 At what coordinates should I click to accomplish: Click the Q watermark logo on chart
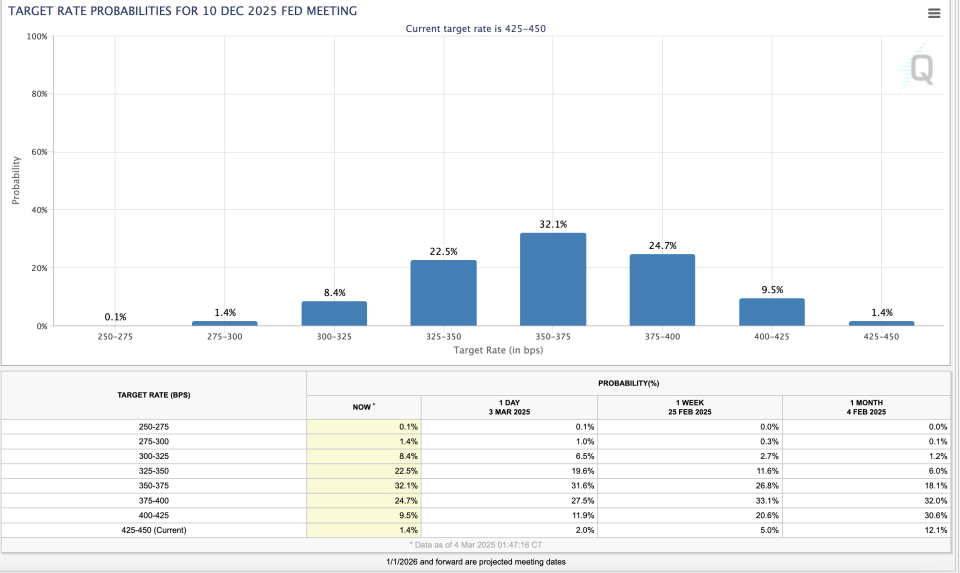click(919, 69)
